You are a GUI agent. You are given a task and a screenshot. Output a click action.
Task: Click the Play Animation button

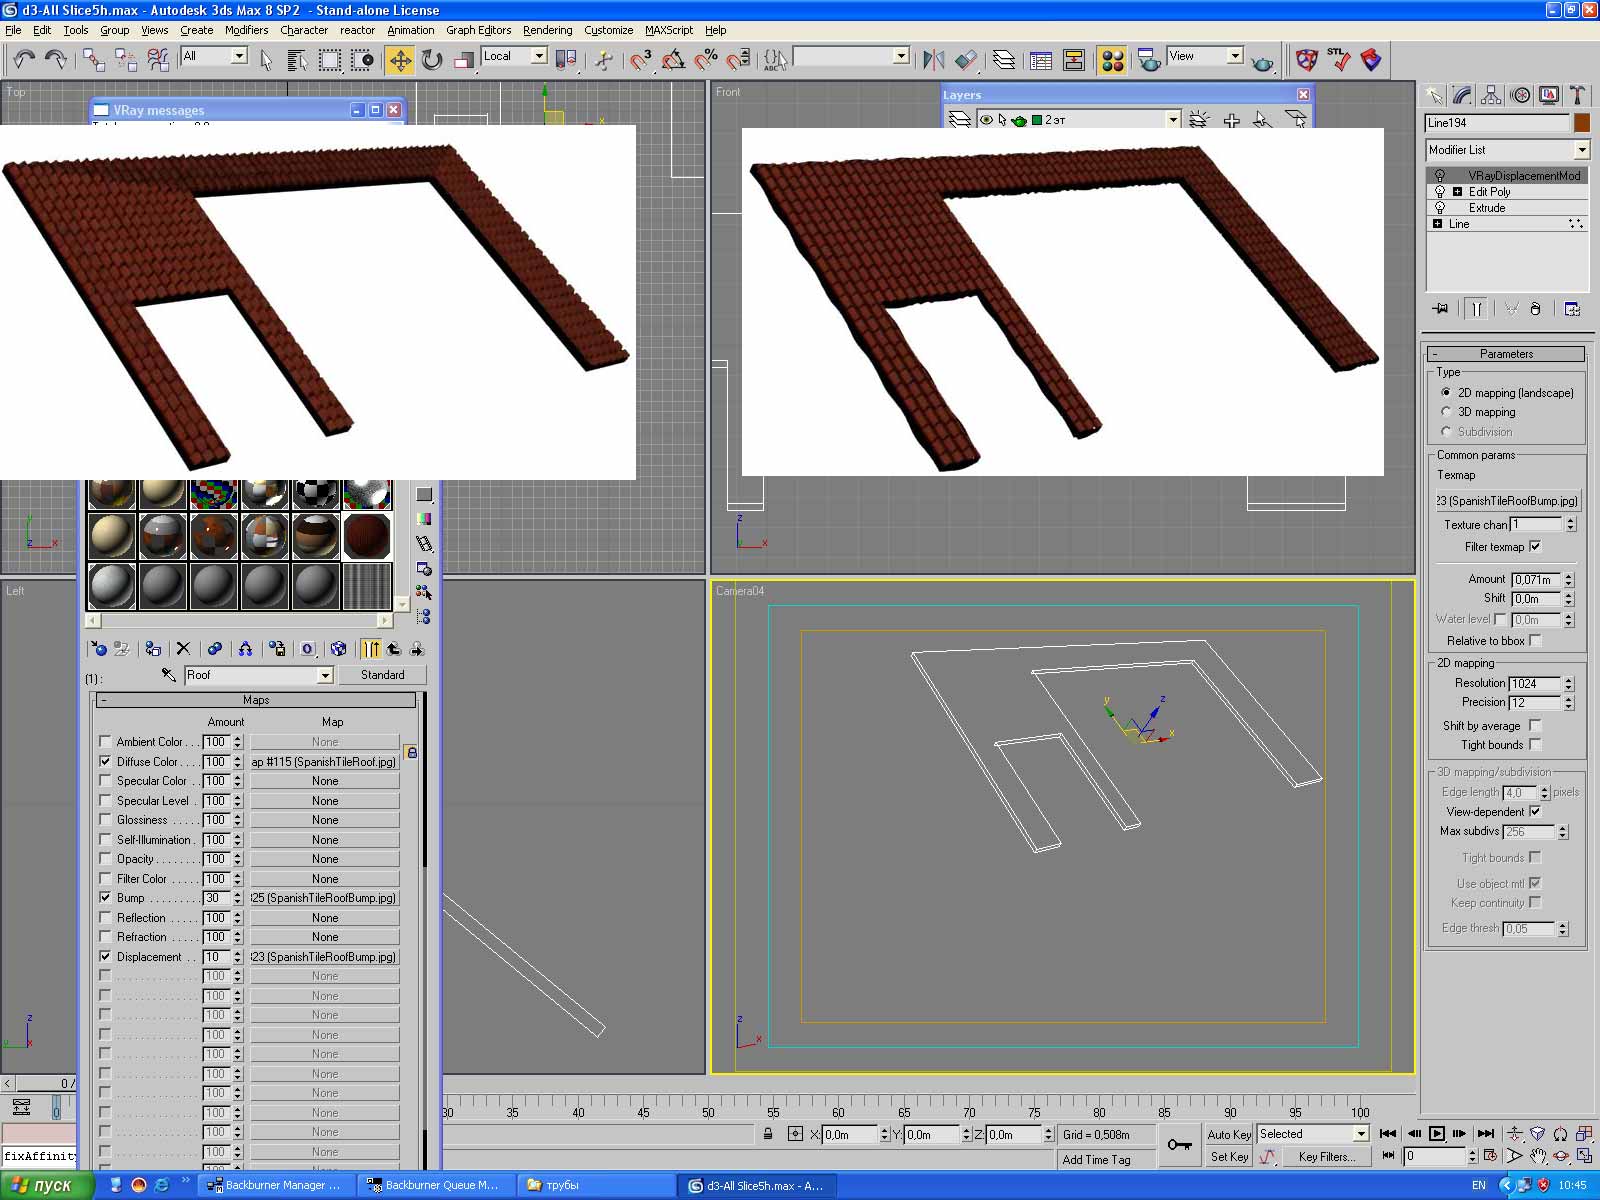(1437, 1133)
